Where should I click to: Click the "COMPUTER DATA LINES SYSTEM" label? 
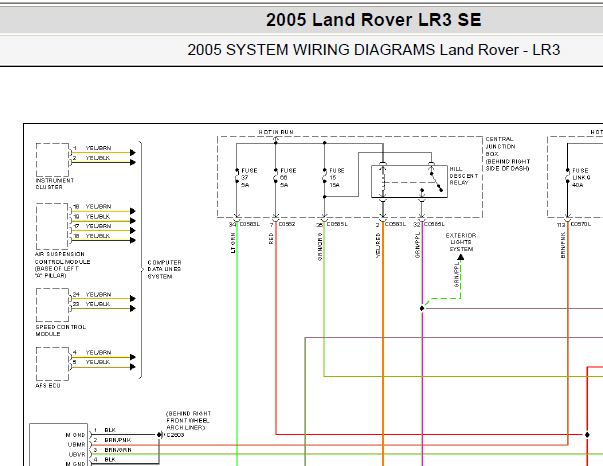(164, 269)
